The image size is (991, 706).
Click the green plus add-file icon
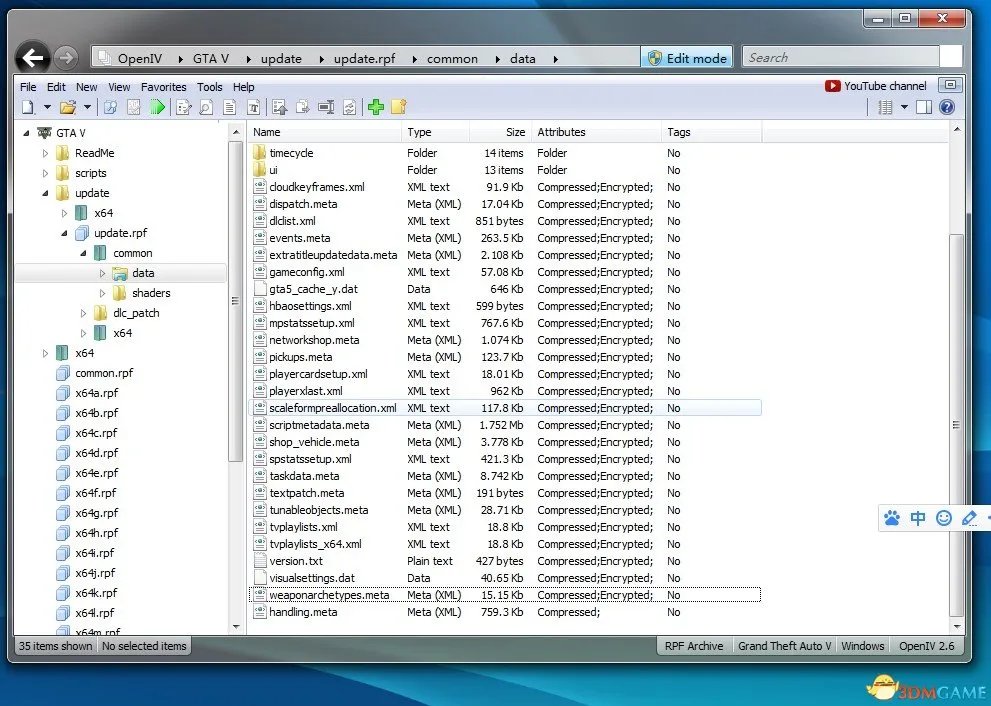pyautogui.click(x=376, y=107)
